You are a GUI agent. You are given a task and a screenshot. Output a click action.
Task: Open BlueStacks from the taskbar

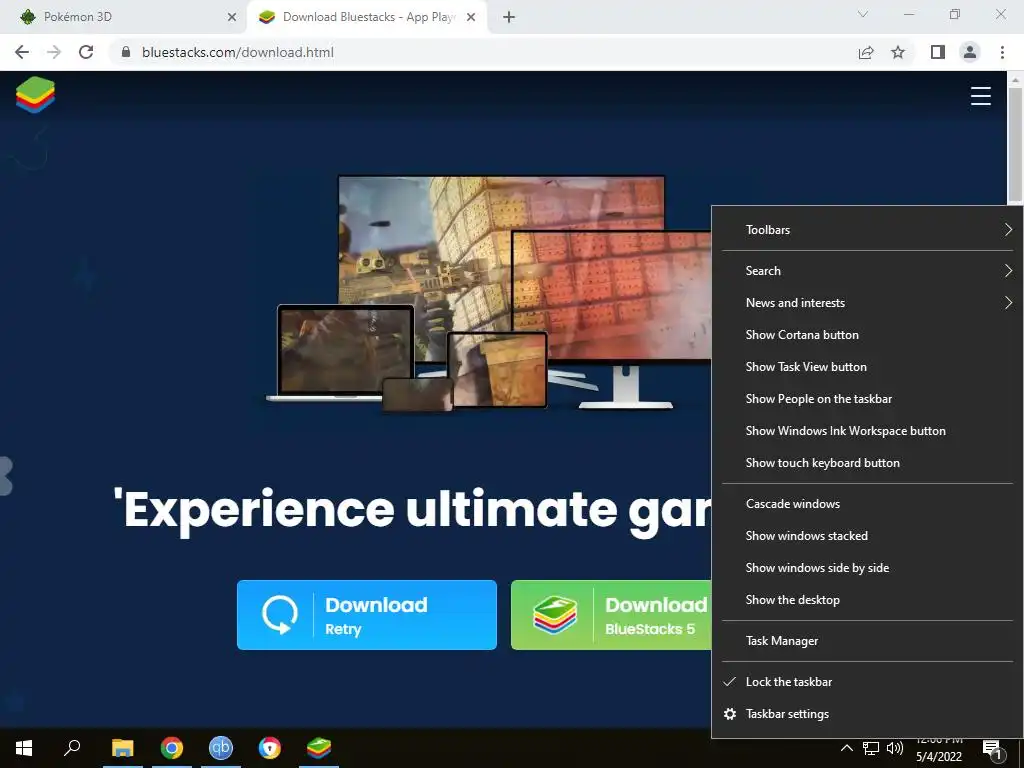(319, 748)
